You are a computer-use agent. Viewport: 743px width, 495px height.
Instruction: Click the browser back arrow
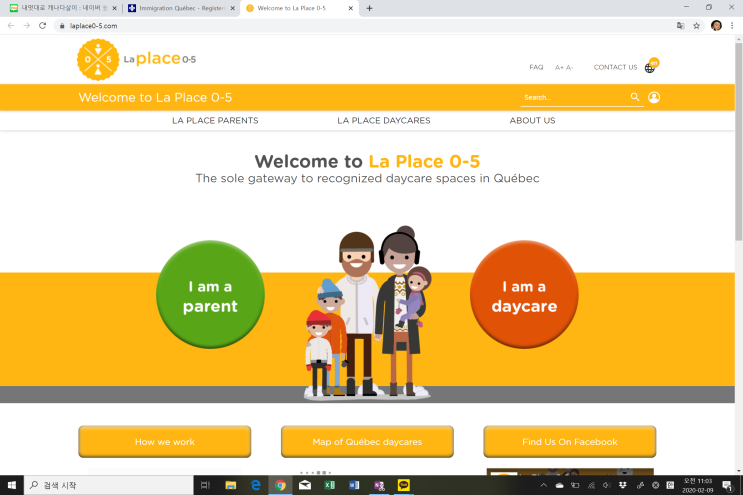(x=11, y=26)
